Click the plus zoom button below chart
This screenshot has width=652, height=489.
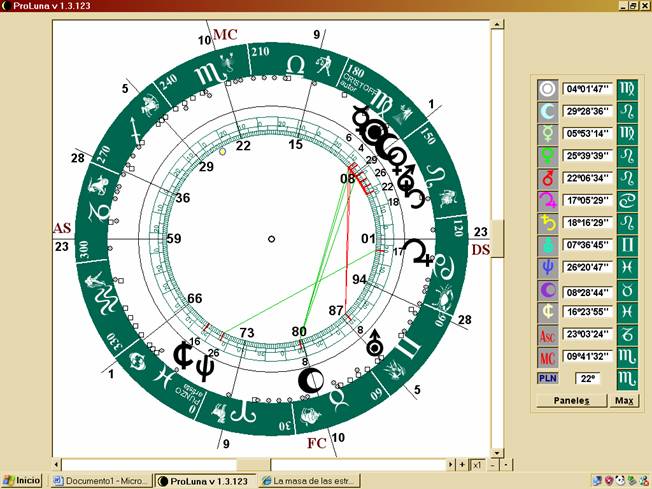[461, 465]
